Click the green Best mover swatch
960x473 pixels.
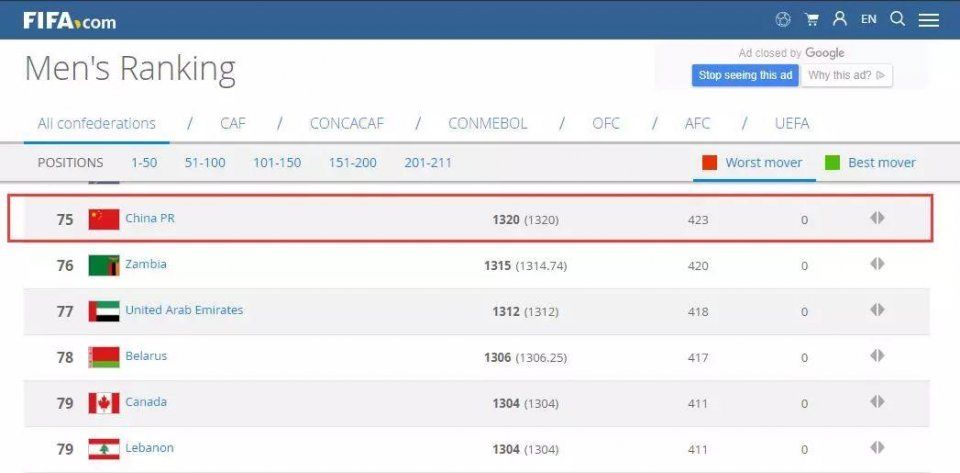(x=832, y=163)
